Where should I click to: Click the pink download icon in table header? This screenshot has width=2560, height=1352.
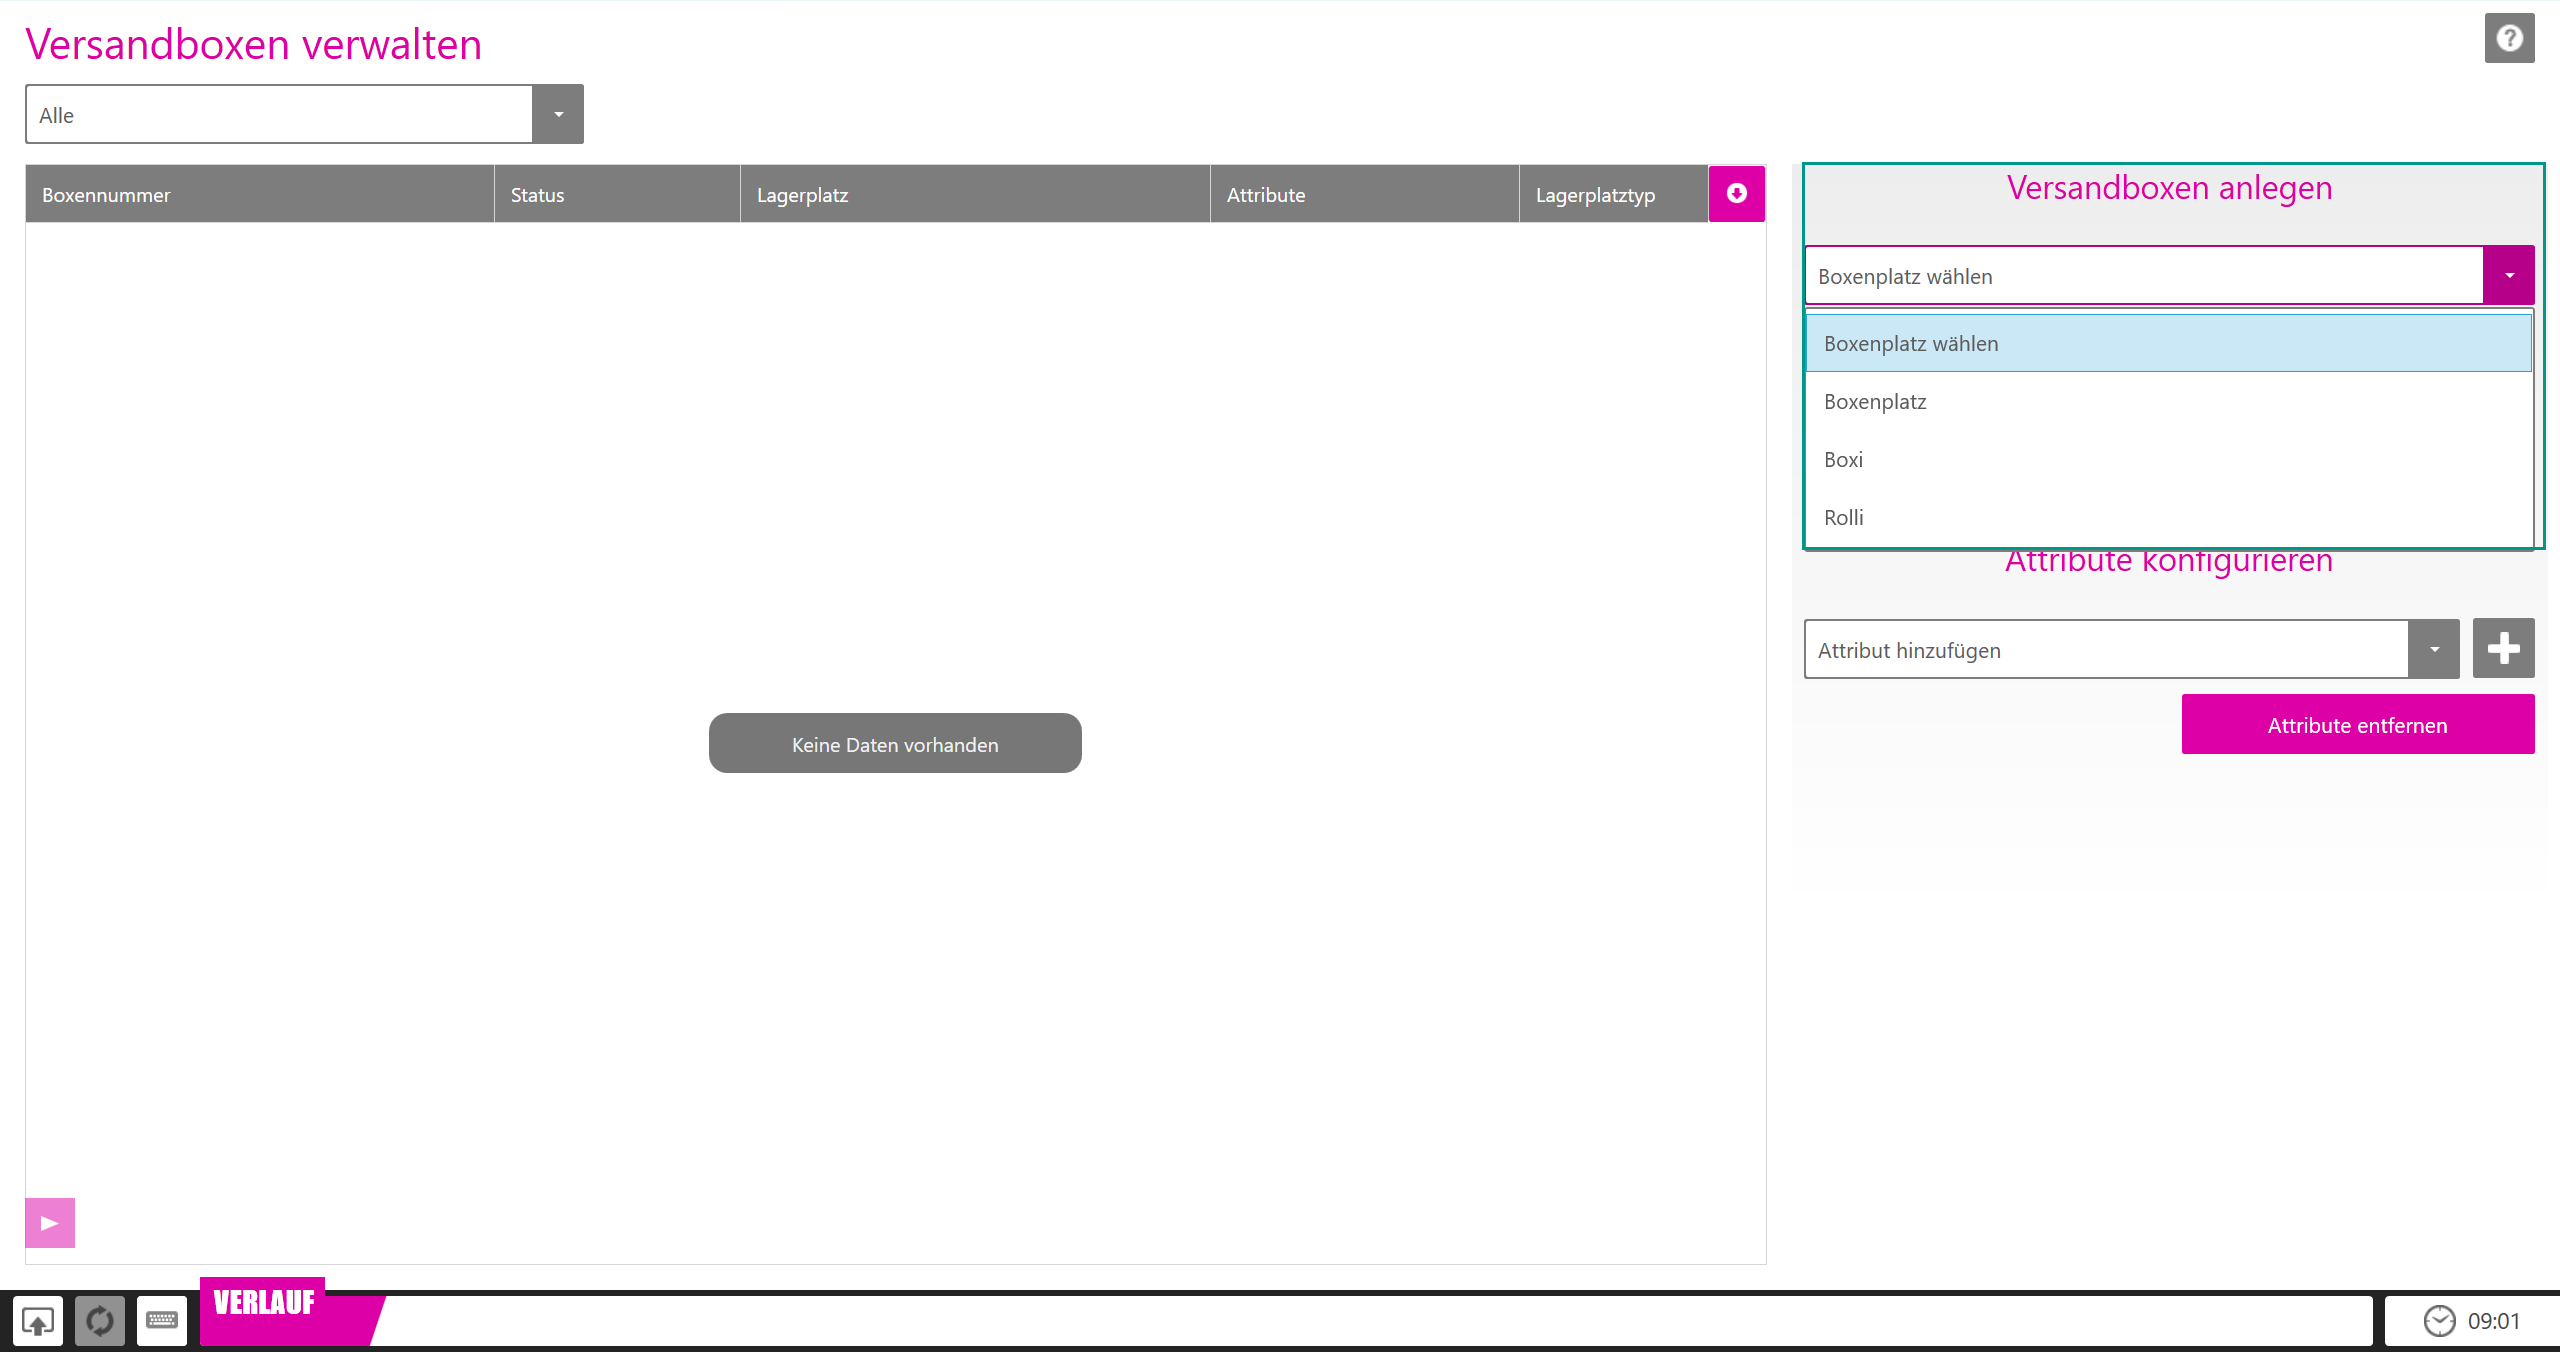[x=1736, y=194]
